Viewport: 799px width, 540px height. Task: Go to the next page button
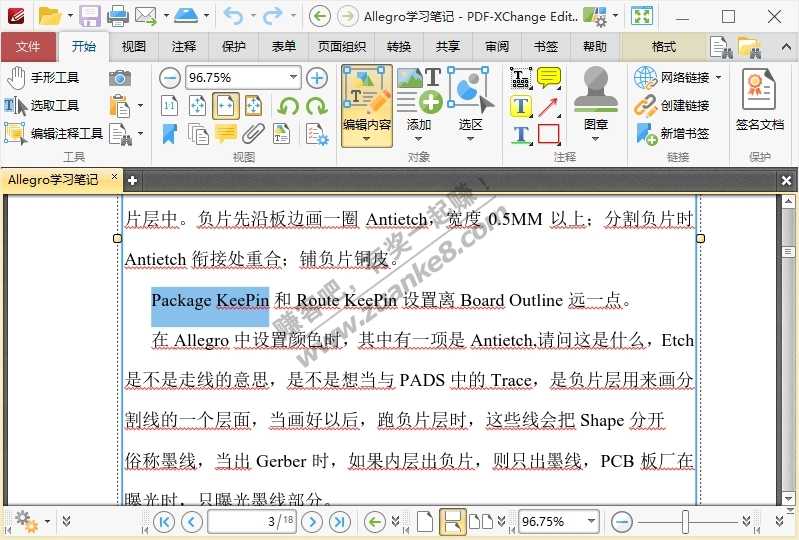click(x=312, y=521)
